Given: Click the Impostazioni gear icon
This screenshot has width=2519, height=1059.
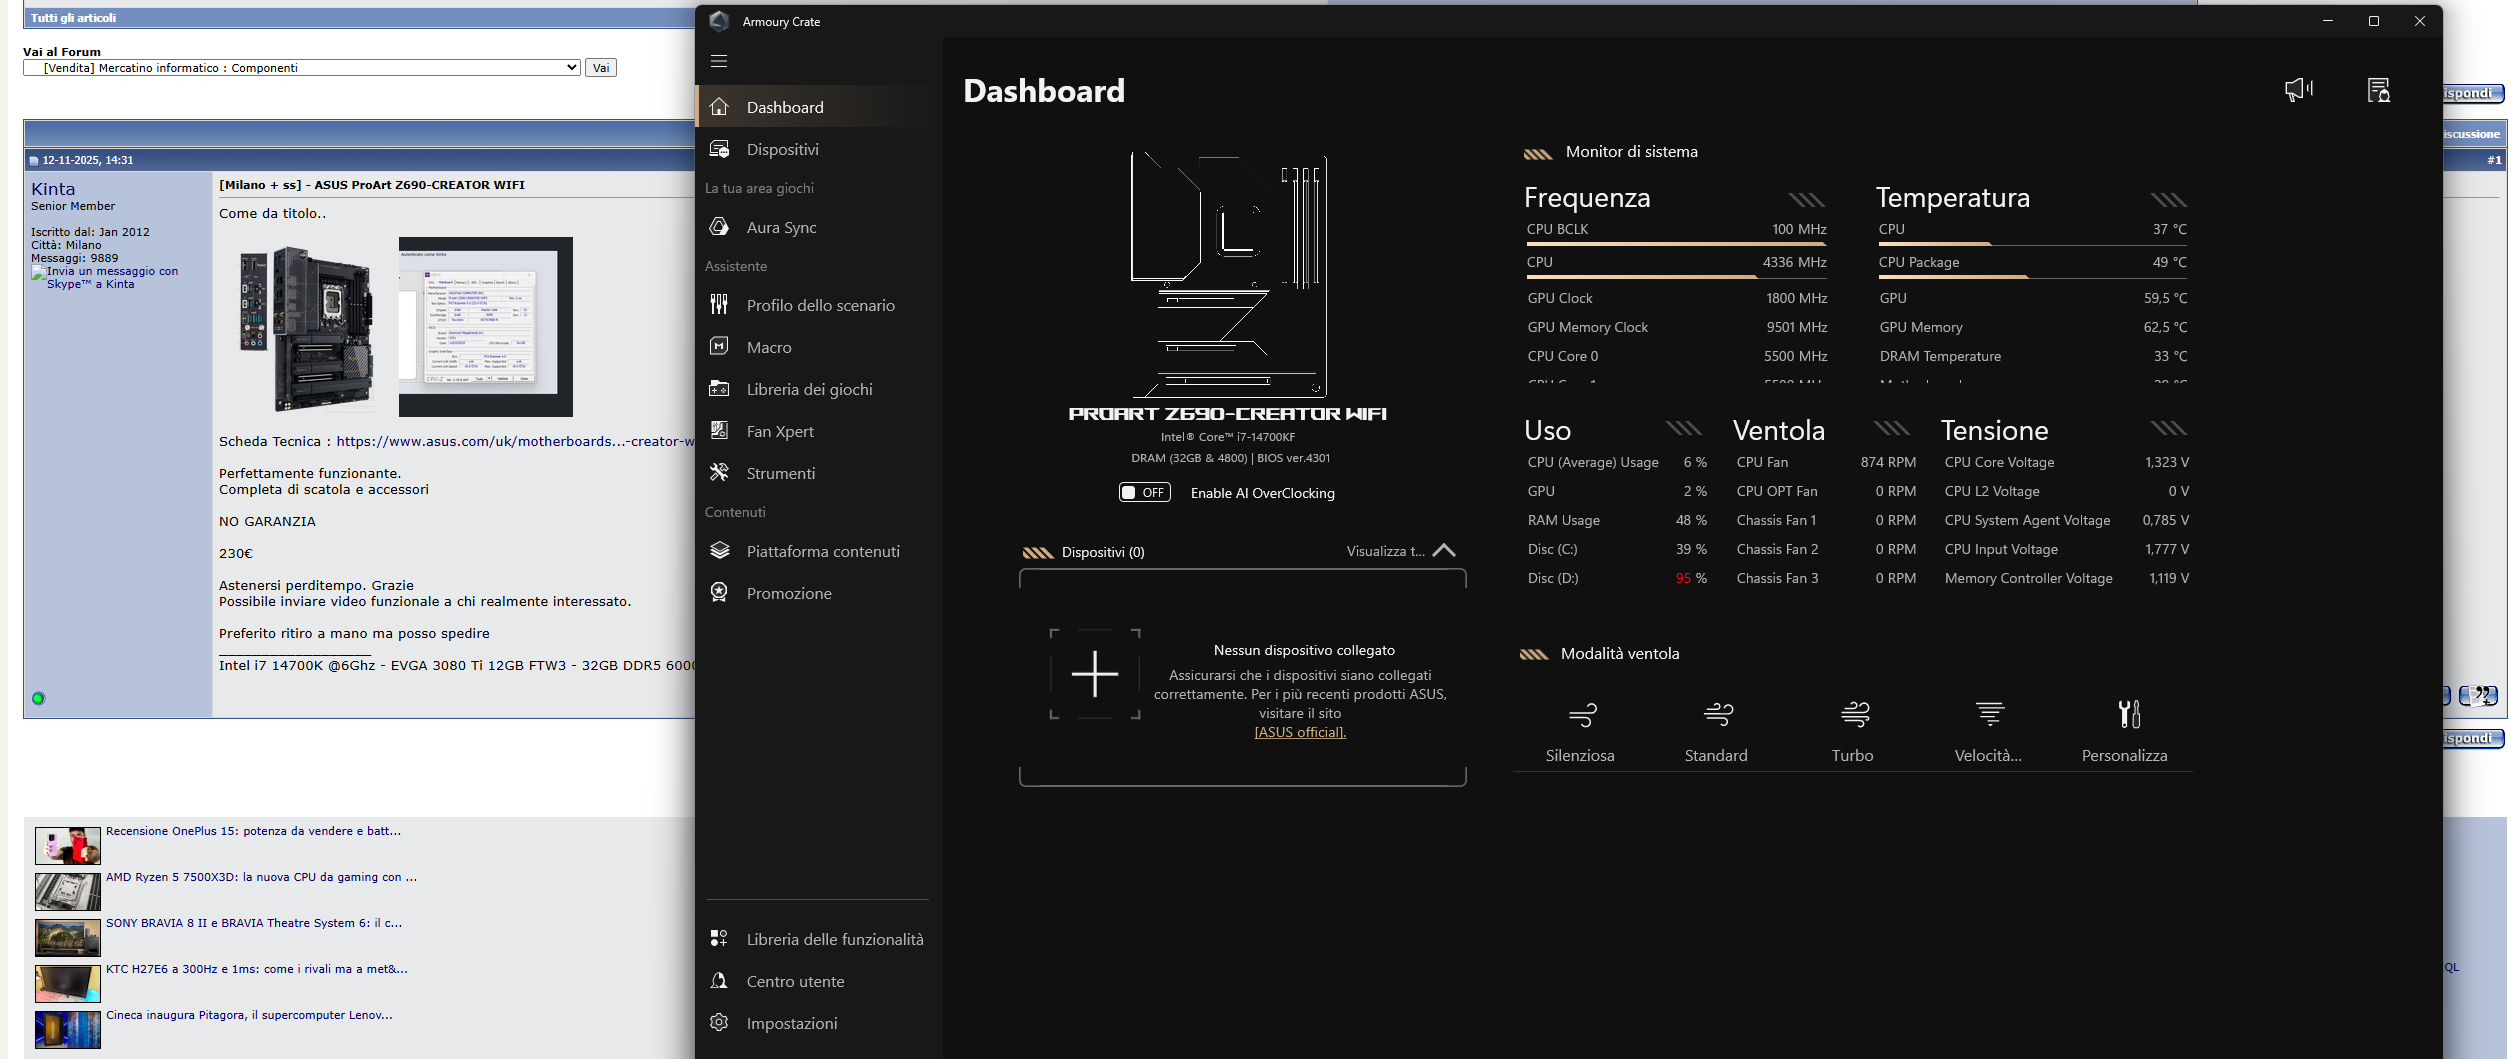Looking at the screenshot, I should (x=719, y=1023).
